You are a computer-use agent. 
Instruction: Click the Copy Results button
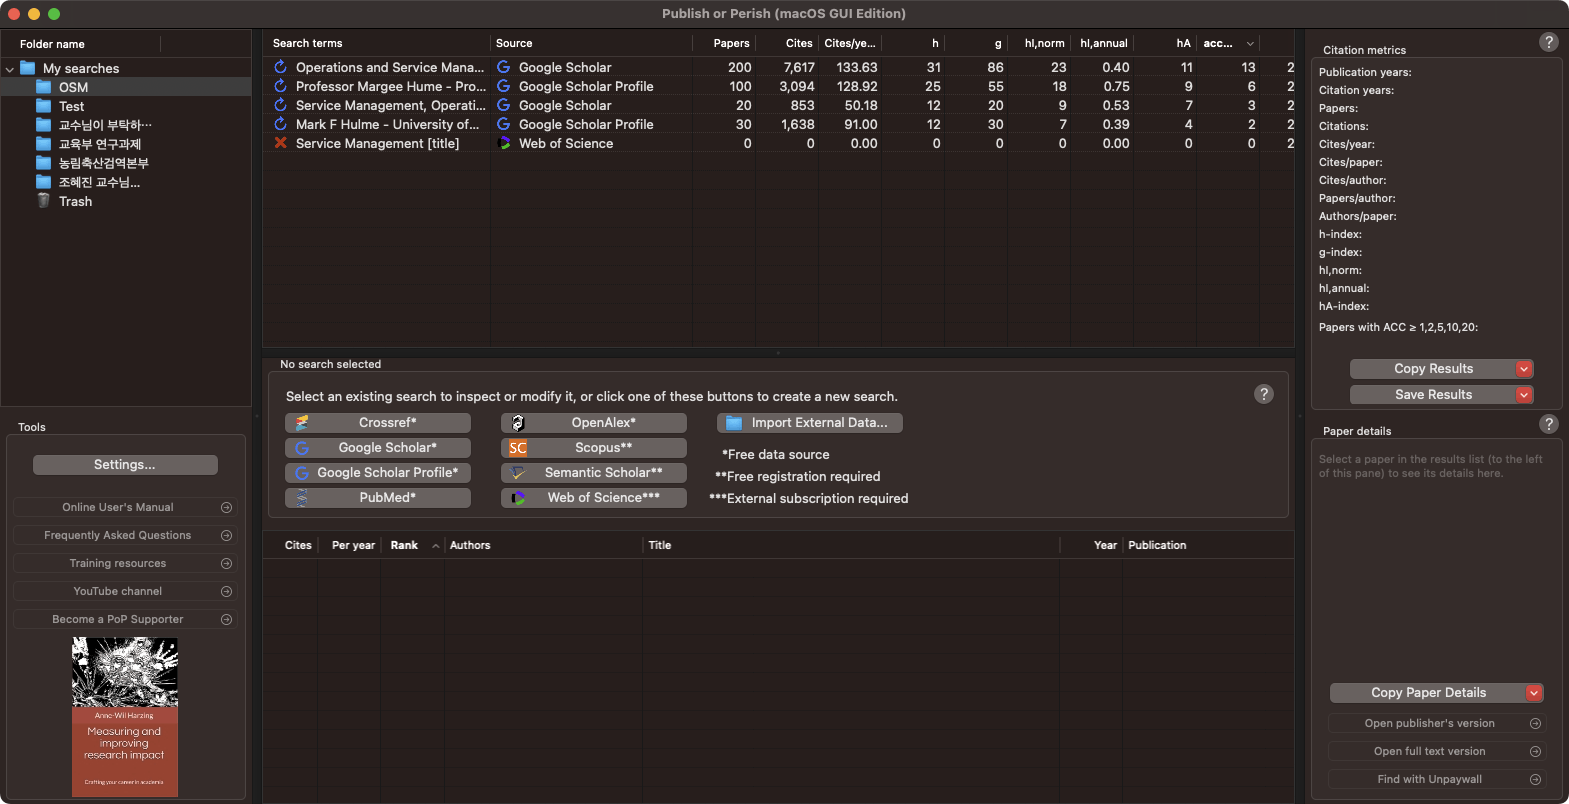[1433, 369]
